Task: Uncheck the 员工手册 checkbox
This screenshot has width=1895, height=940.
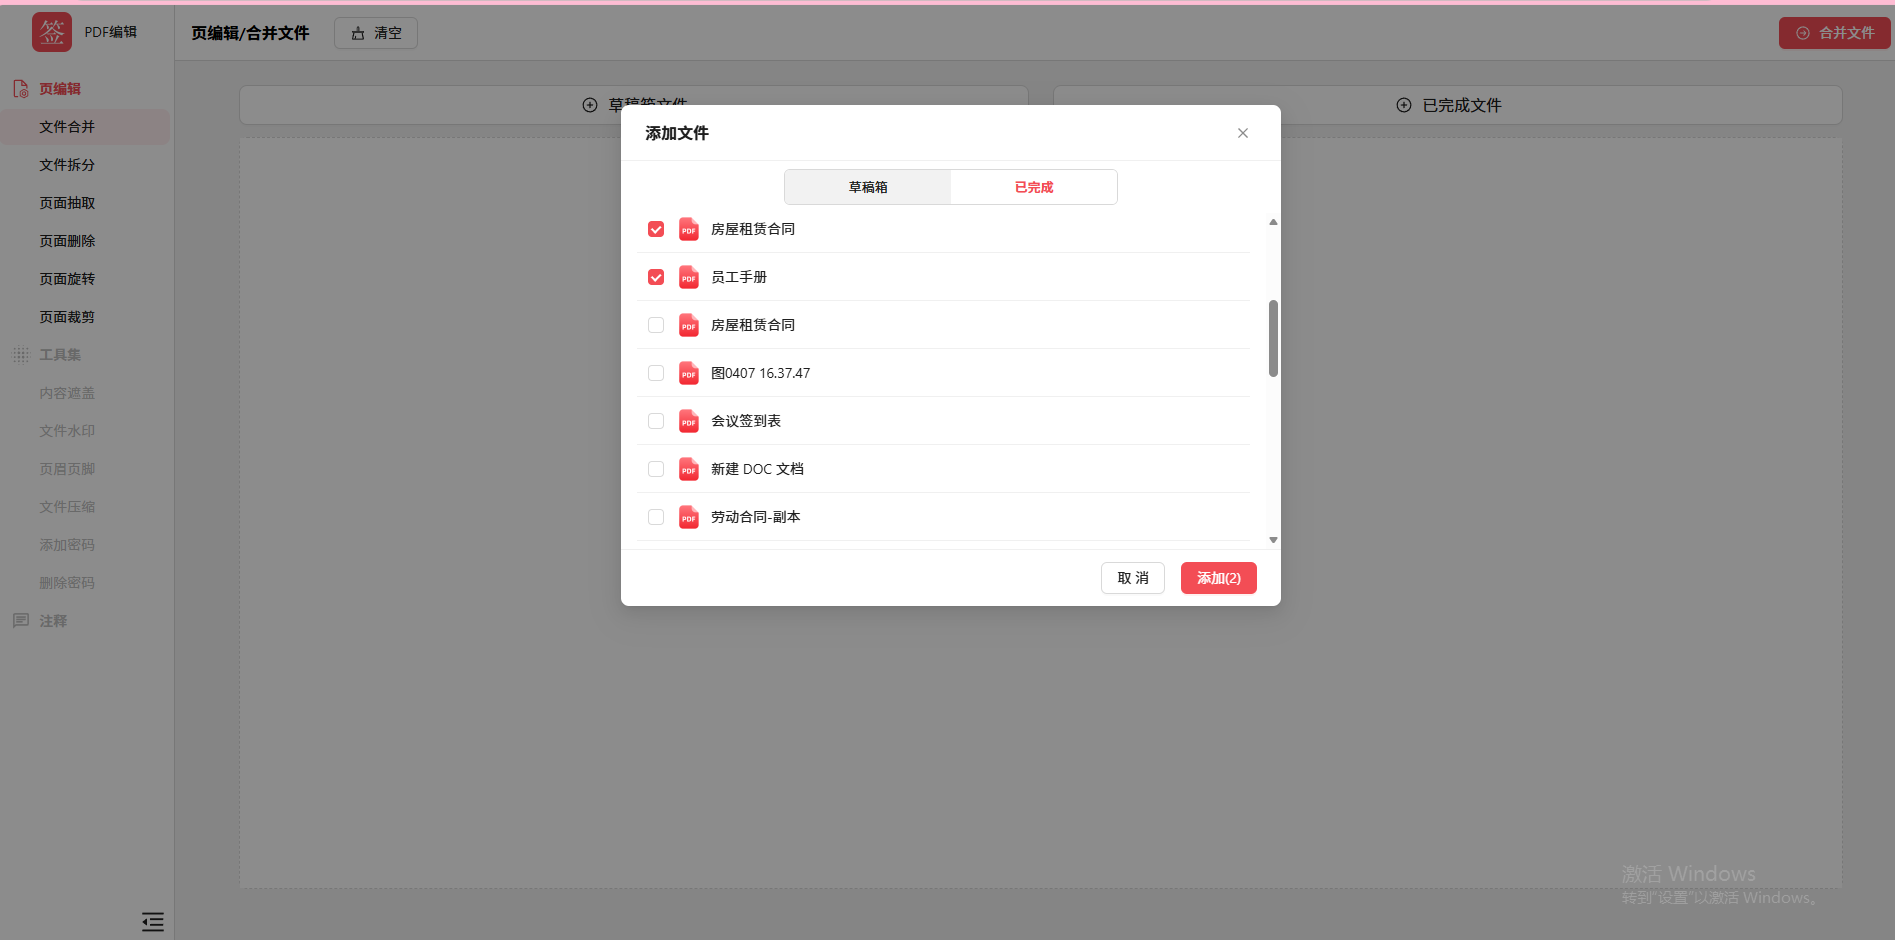Action: coord(656,277)
